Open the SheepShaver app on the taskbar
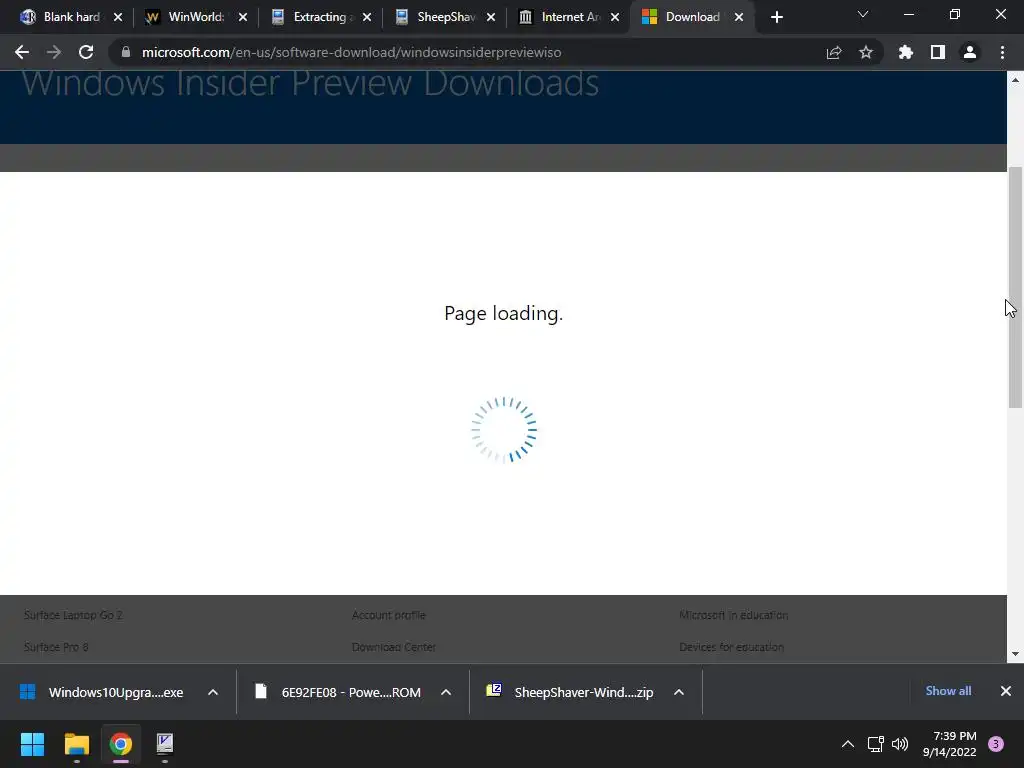Image resolution: width=1024 pixels, height=768 pixels. (x=165, y=744)
